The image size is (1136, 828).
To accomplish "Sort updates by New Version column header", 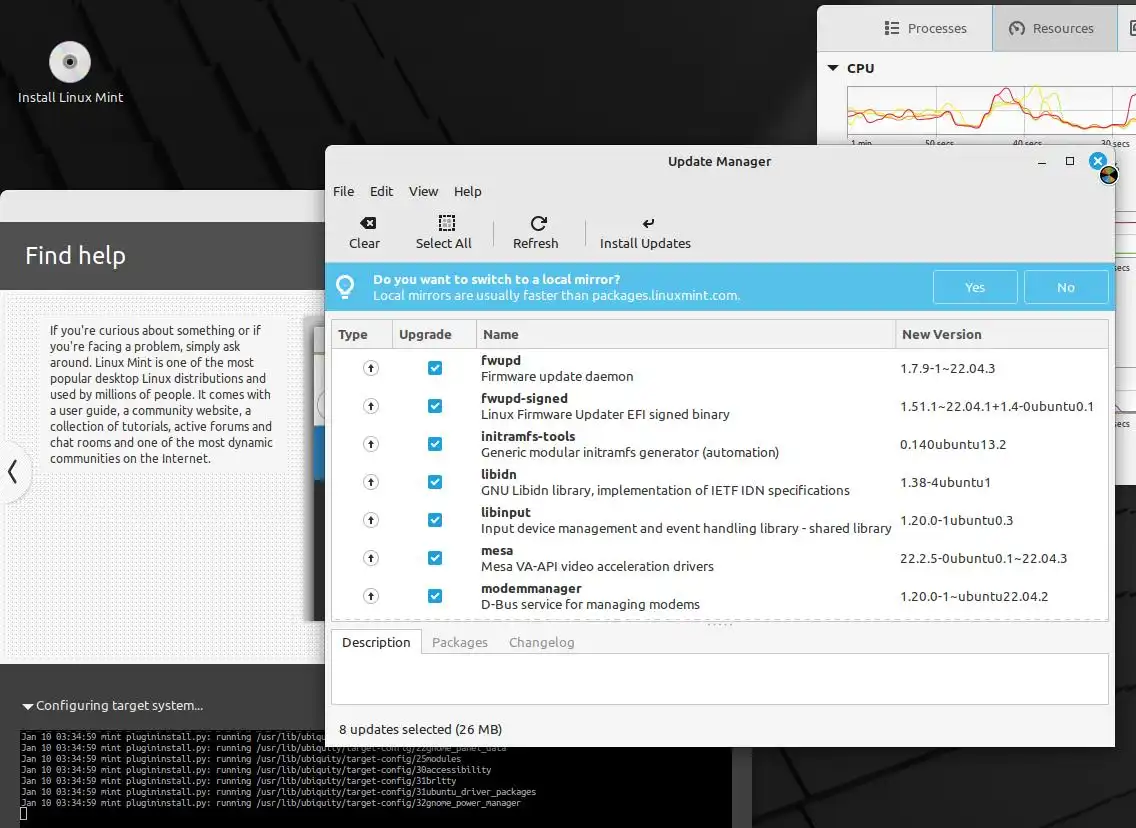I will (x=1001, y=335).
